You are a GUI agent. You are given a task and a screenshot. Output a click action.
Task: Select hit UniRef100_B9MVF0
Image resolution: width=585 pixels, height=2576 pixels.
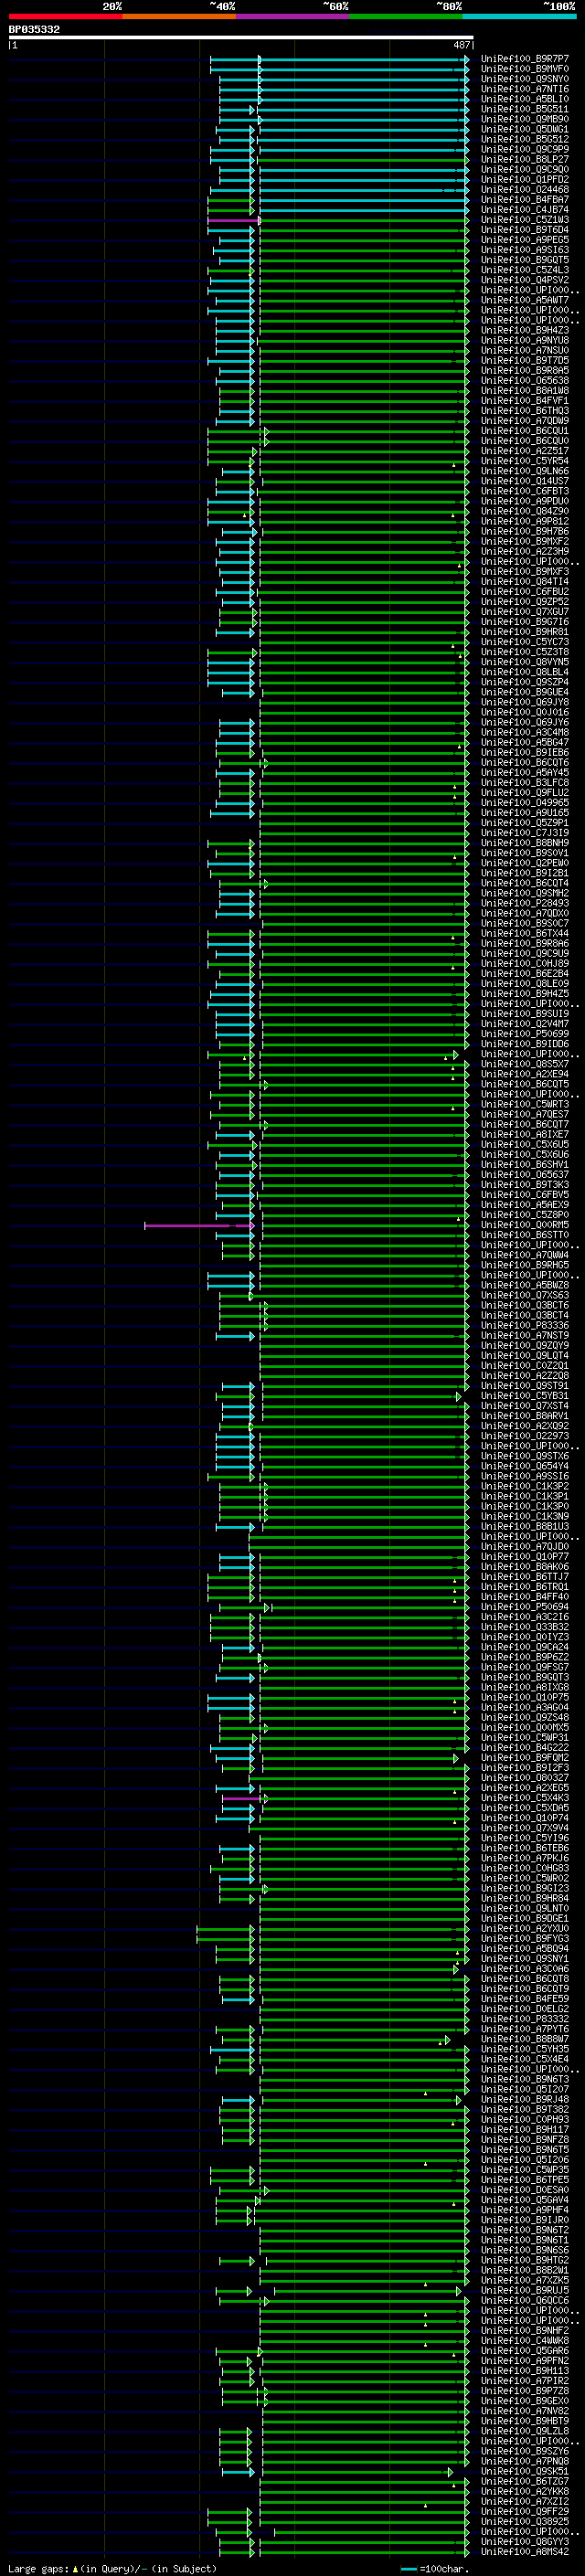coord(525,69)
